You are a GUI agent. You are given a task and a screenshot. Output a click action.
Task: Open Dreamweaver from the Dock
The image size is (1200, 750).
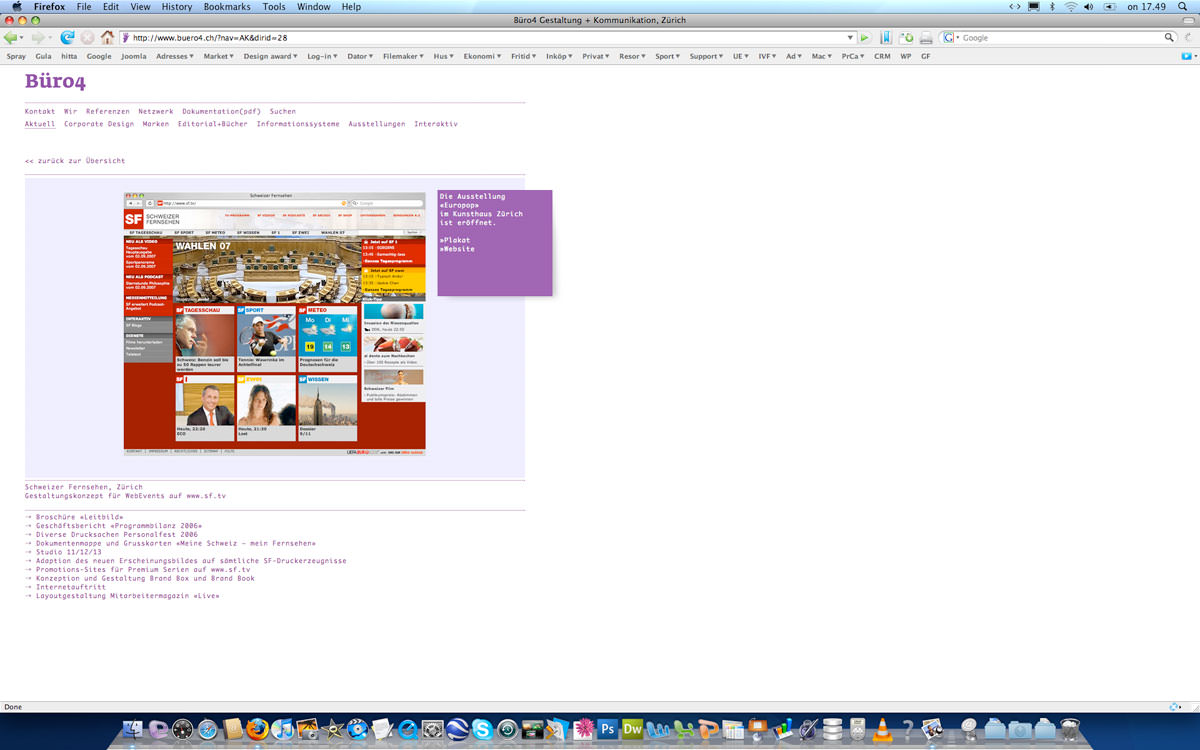tap(633, 728)
